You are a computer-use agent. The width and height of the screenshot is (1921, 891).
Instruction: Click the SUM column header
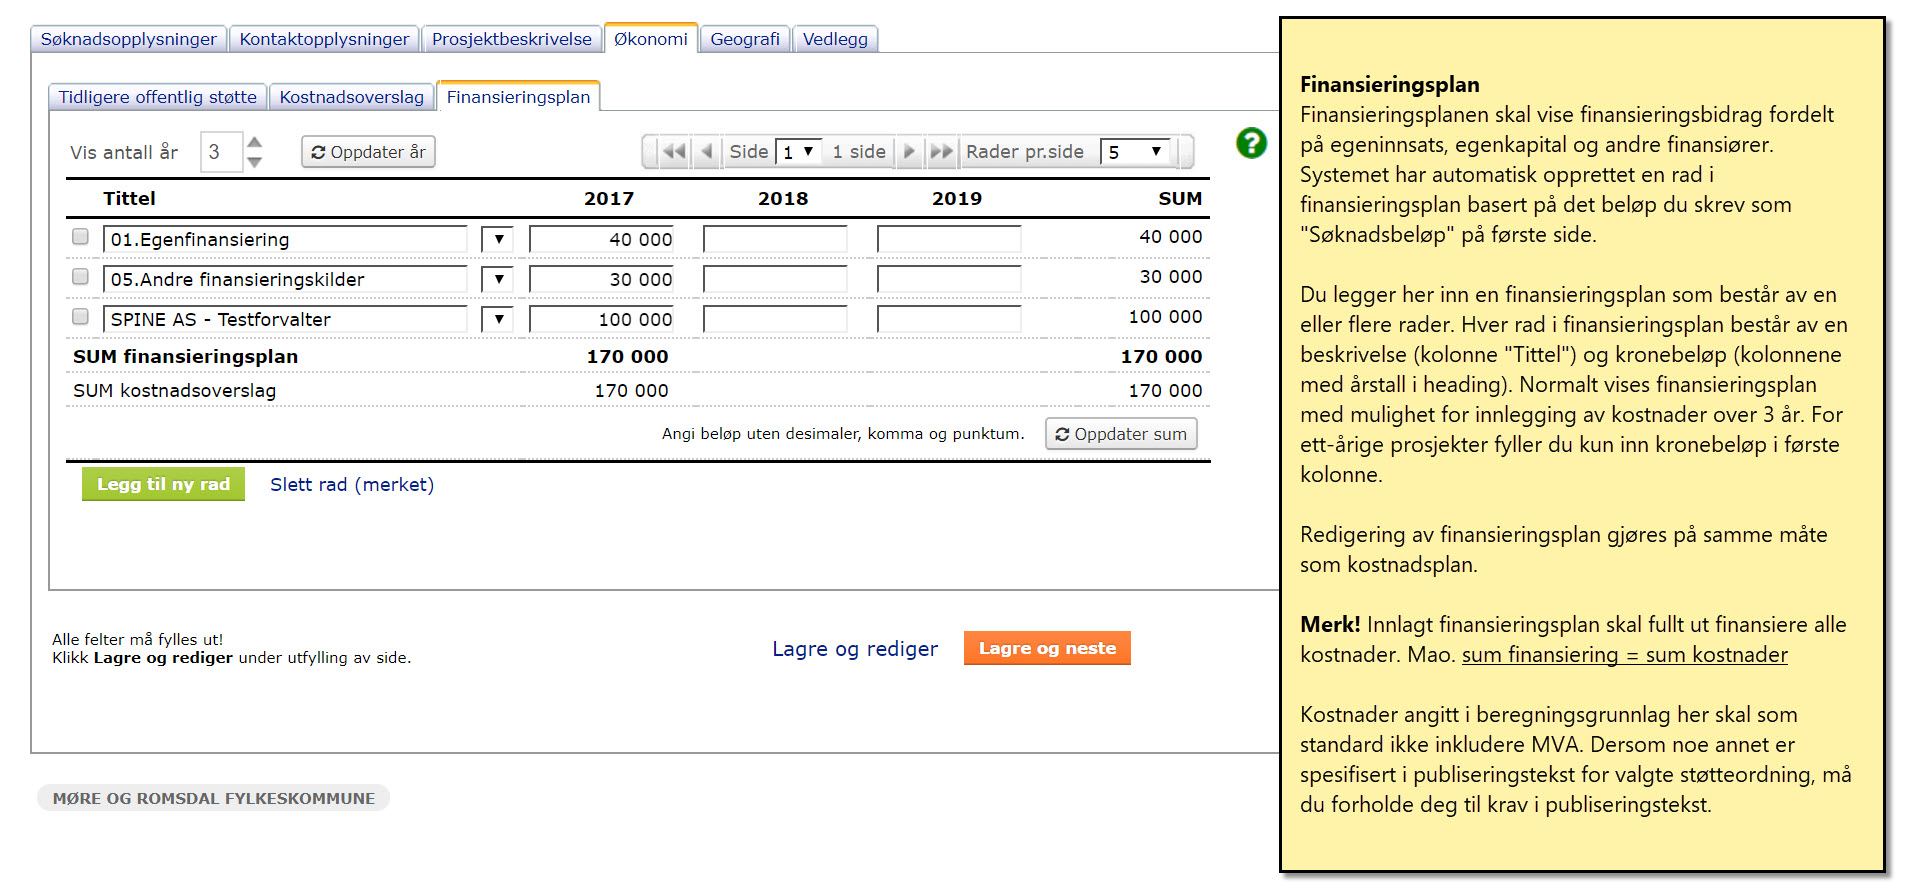click(x=1180, y=198)
